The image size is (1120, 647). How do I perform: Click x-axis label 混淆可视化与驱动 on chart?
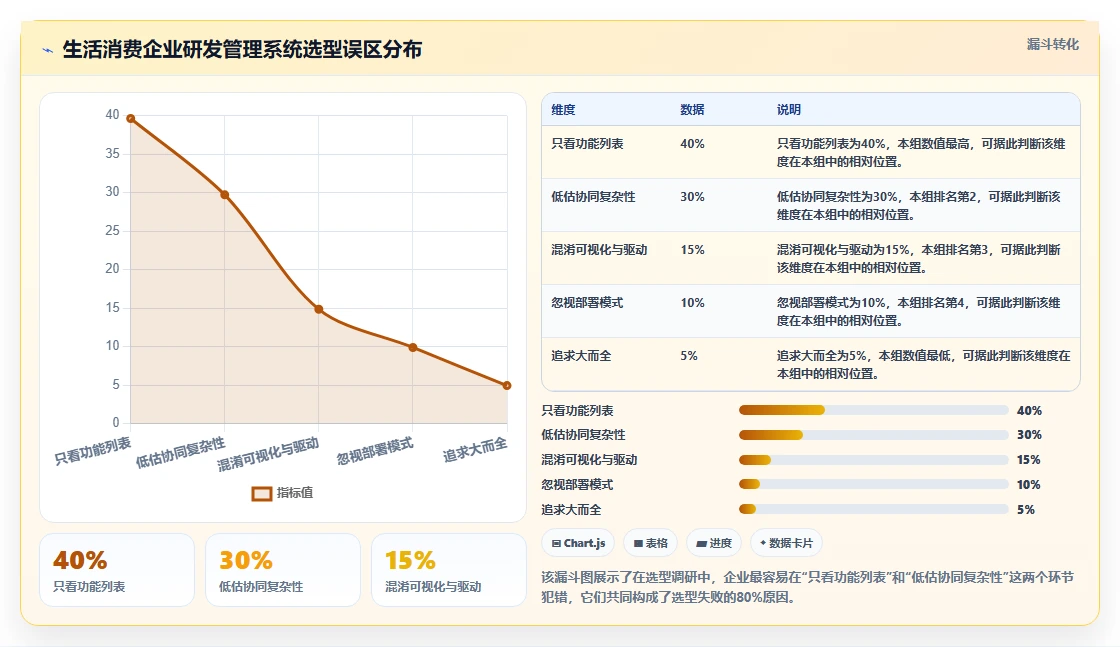coord(269,455)
